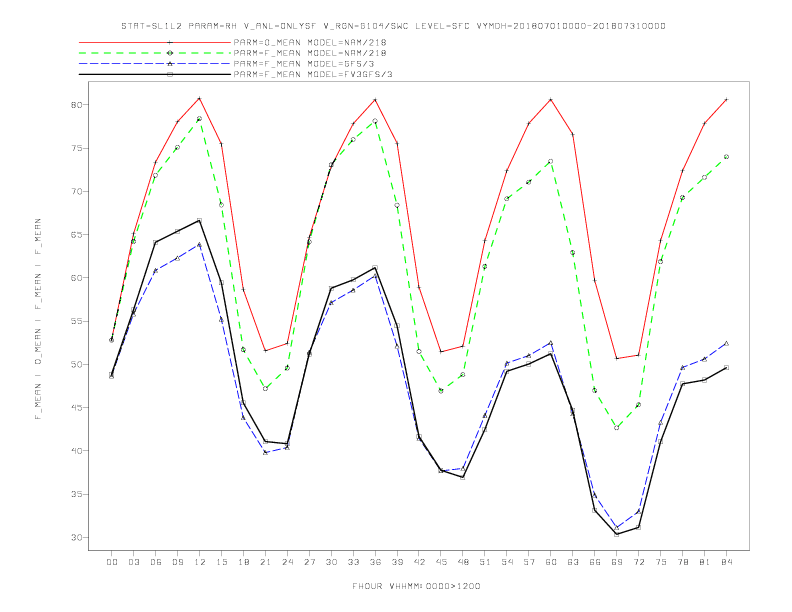Click the red solid legend line sample
This screenshot has height=612, width=792.
(x=155, y=42)
